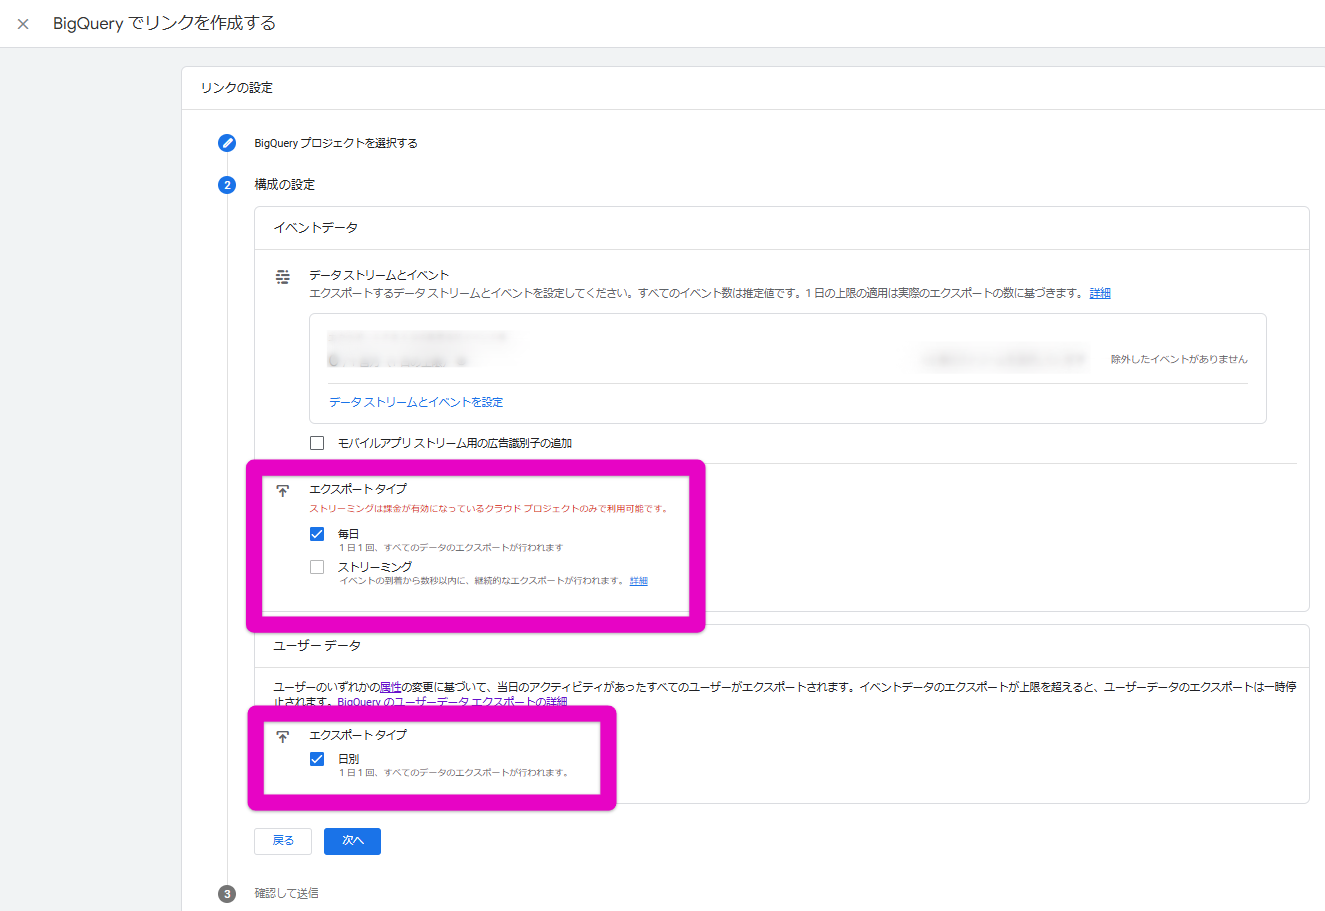Close the BigQuery link creation panel
The image size is (1325, 911).
[x=23, y=24]
